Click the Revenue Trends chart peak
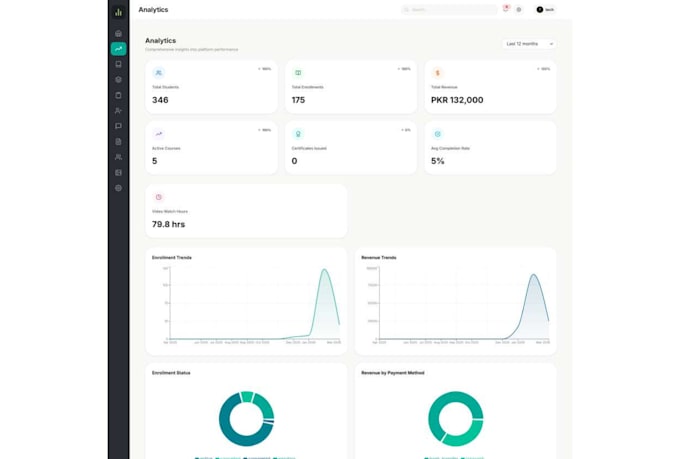Image resolution: width=680 pixels, height=459 pixels. coord(534,275)
